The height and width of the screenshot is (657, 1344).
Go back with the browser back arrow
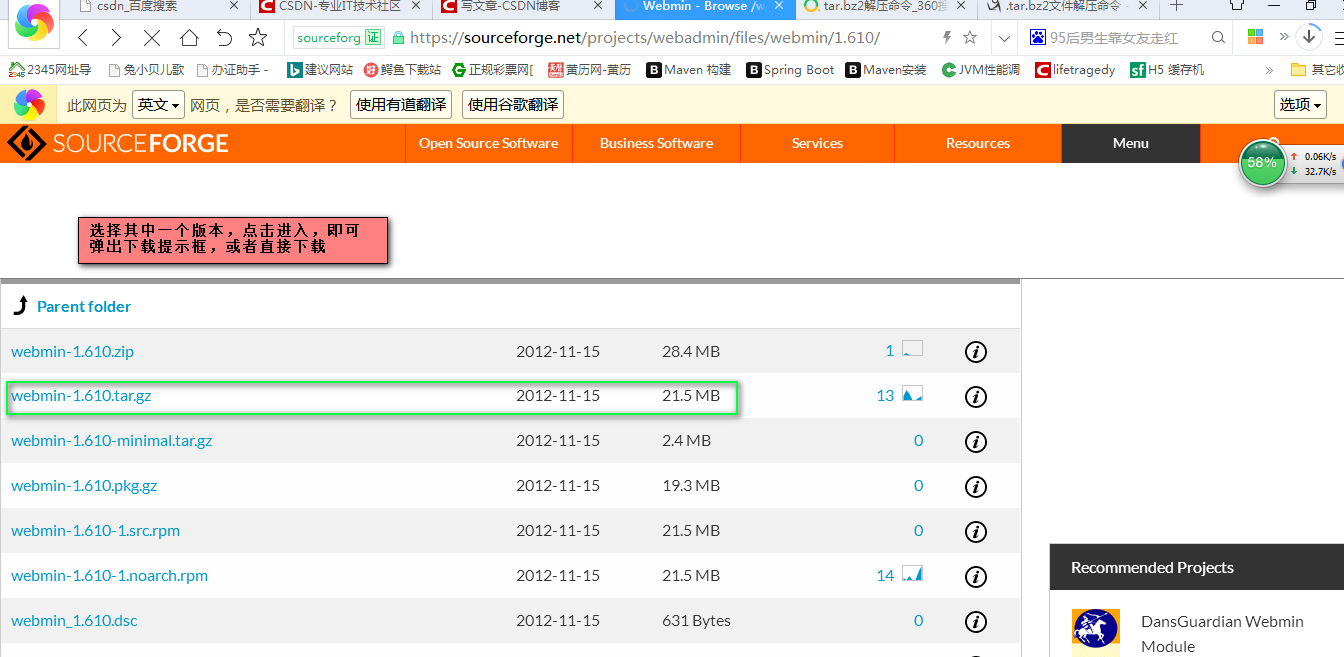tap(83, 38)
